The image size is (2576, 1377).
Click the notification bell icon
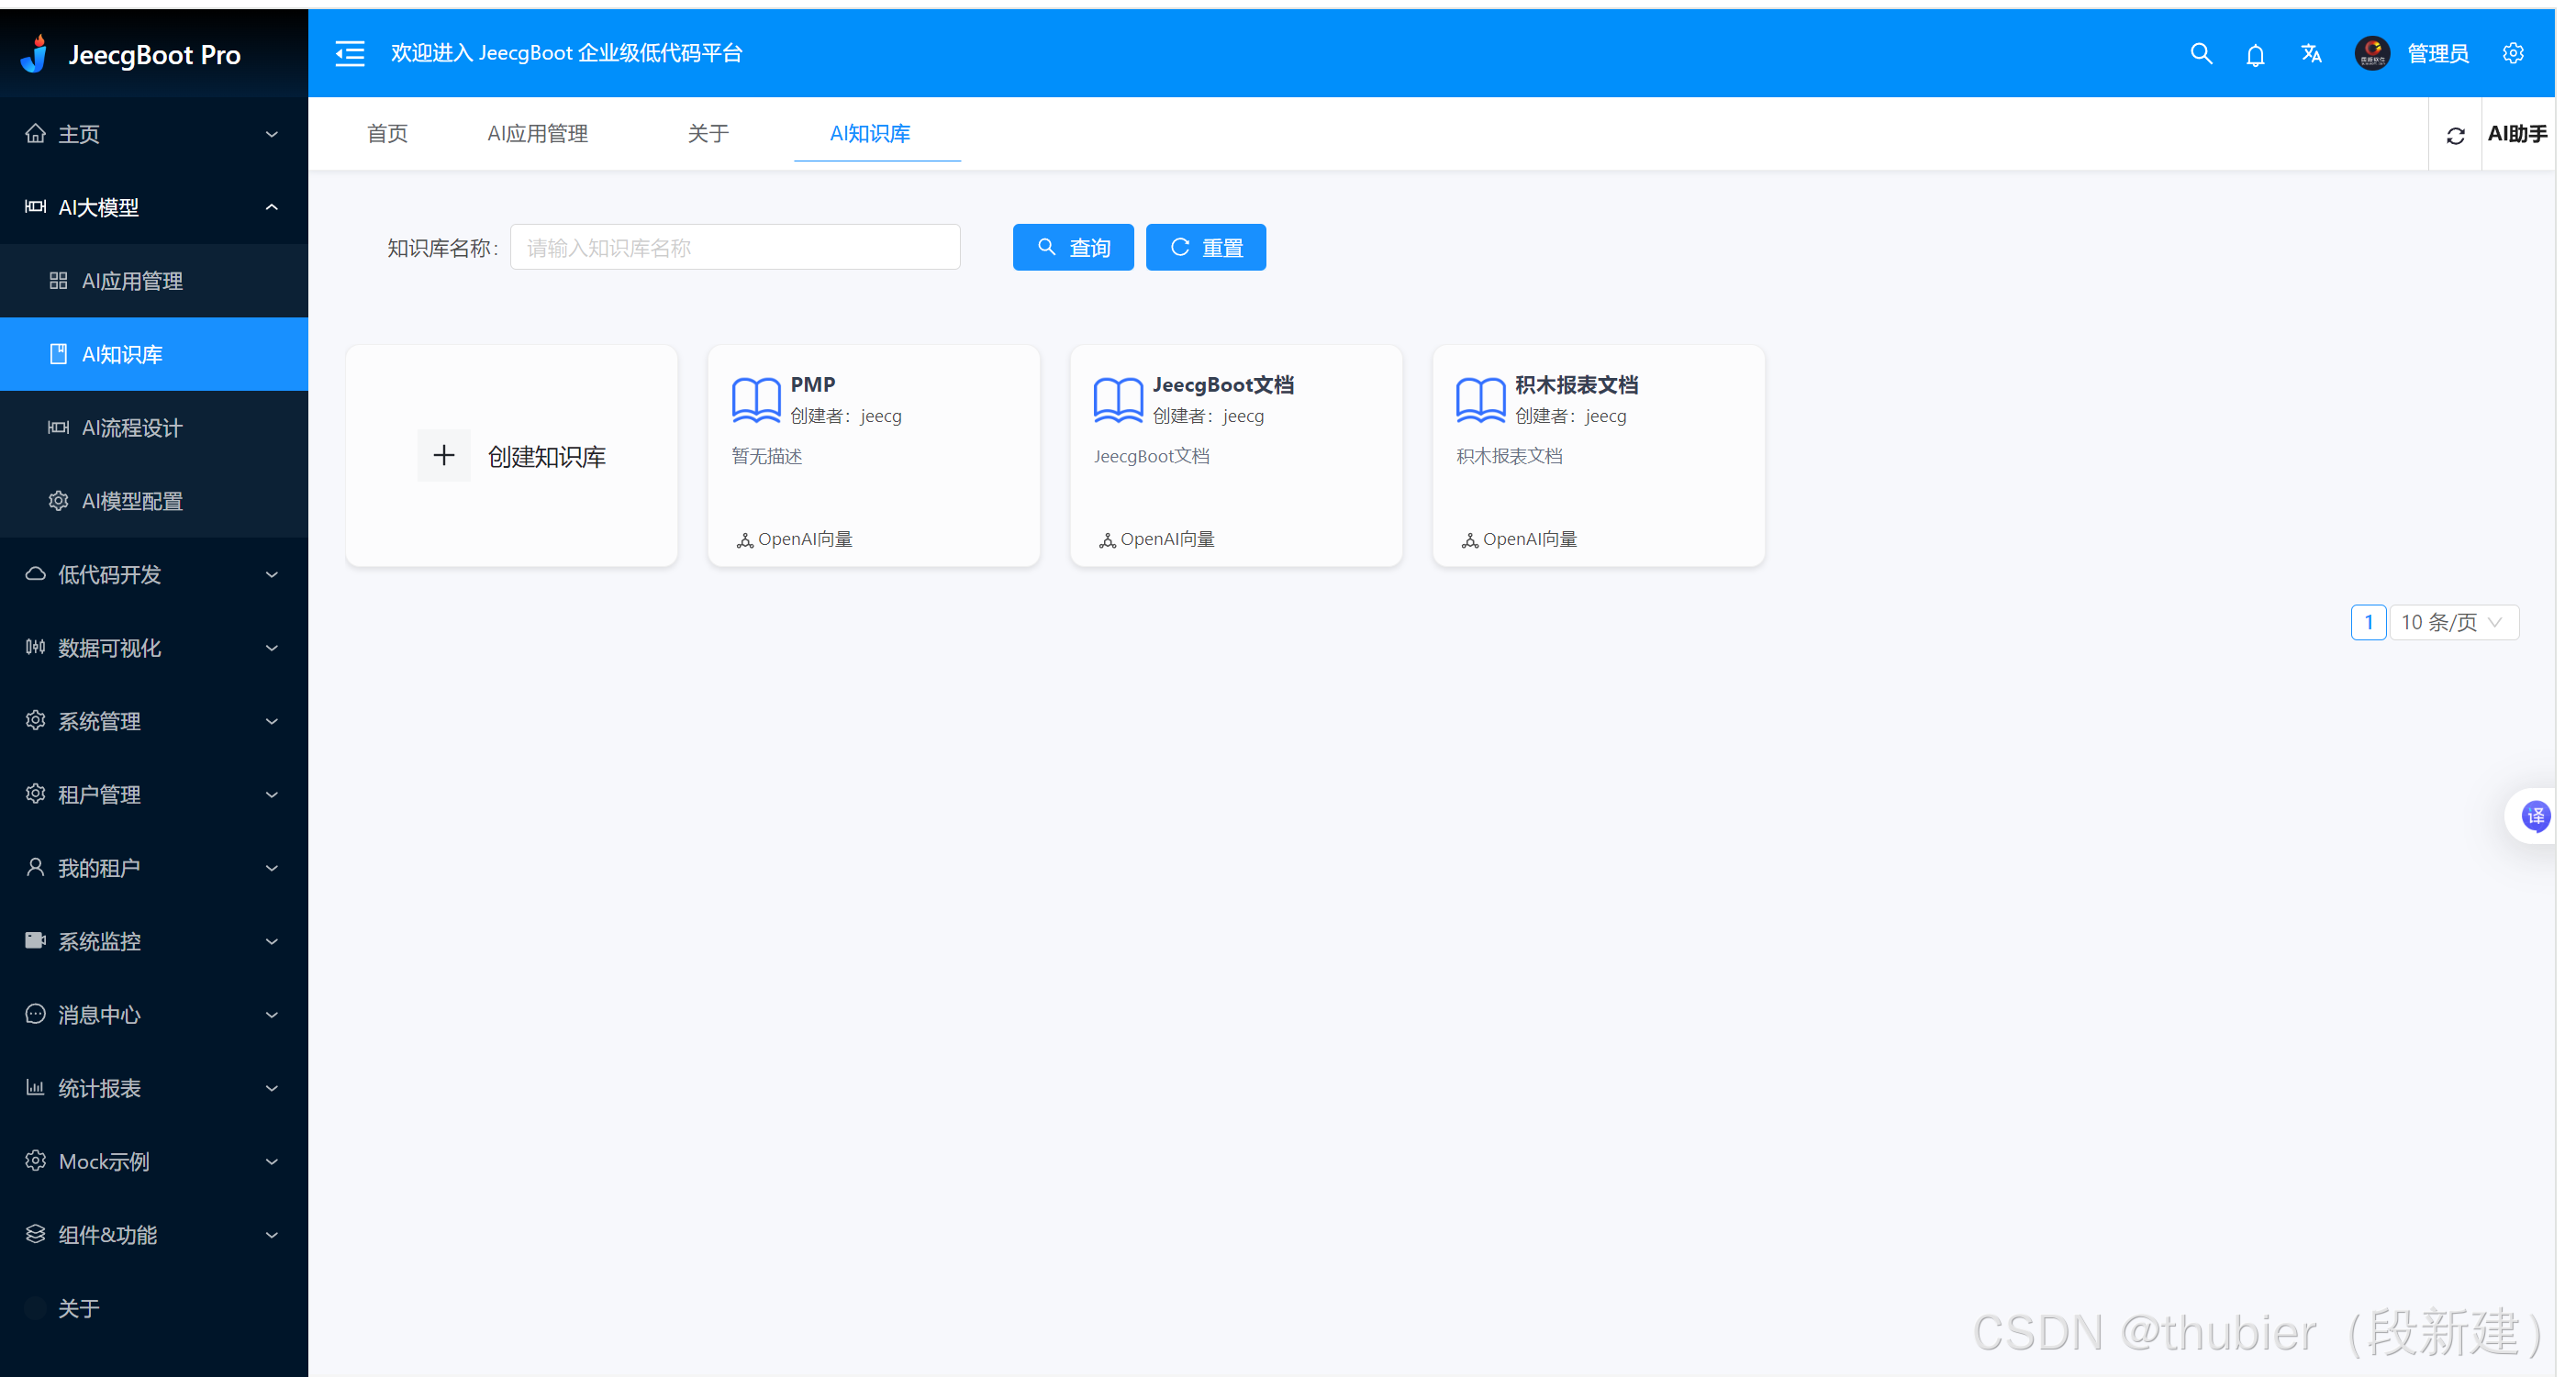2255,55
